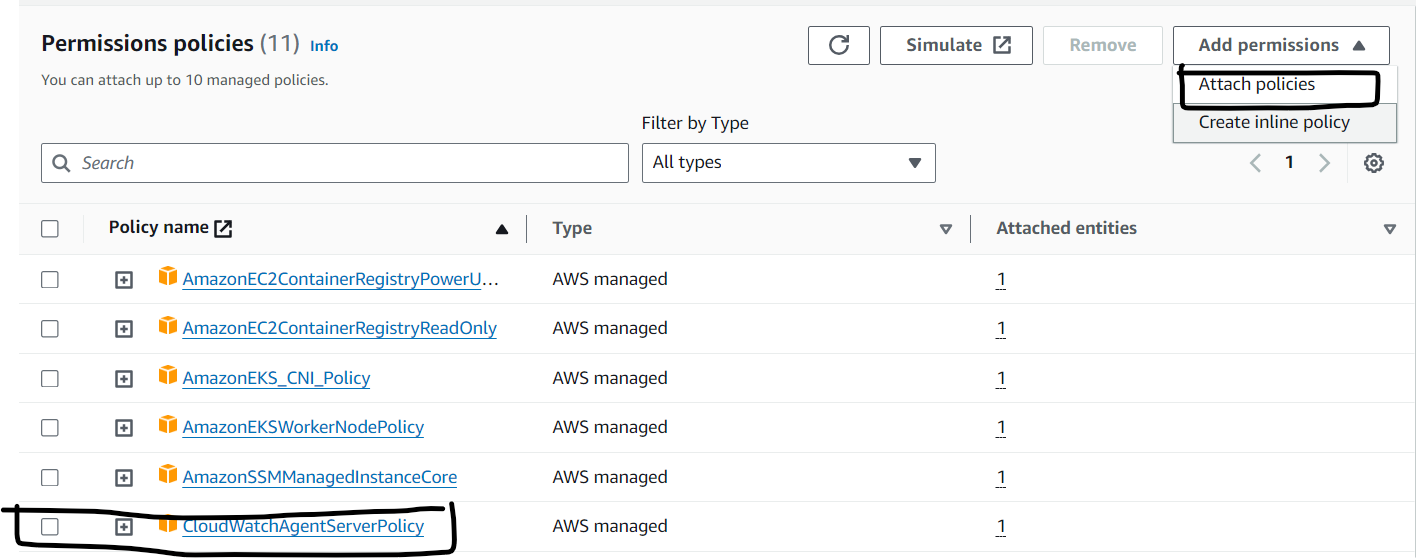The width and height of the screenshot is (1416, 558).
Task: Sort by the Type column arrow
Action: [946, 229]
